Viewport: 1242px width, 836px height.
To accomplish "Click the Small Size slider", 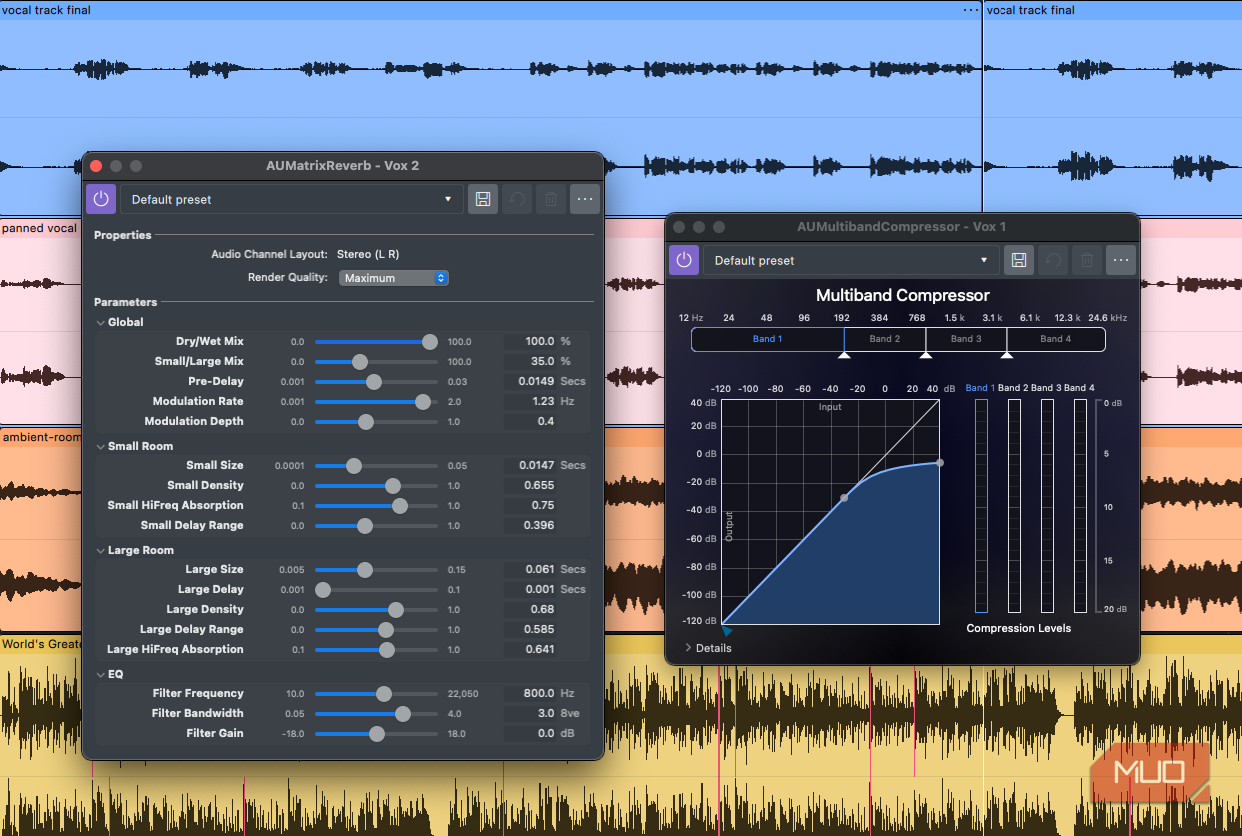I will tap(376, 465).
